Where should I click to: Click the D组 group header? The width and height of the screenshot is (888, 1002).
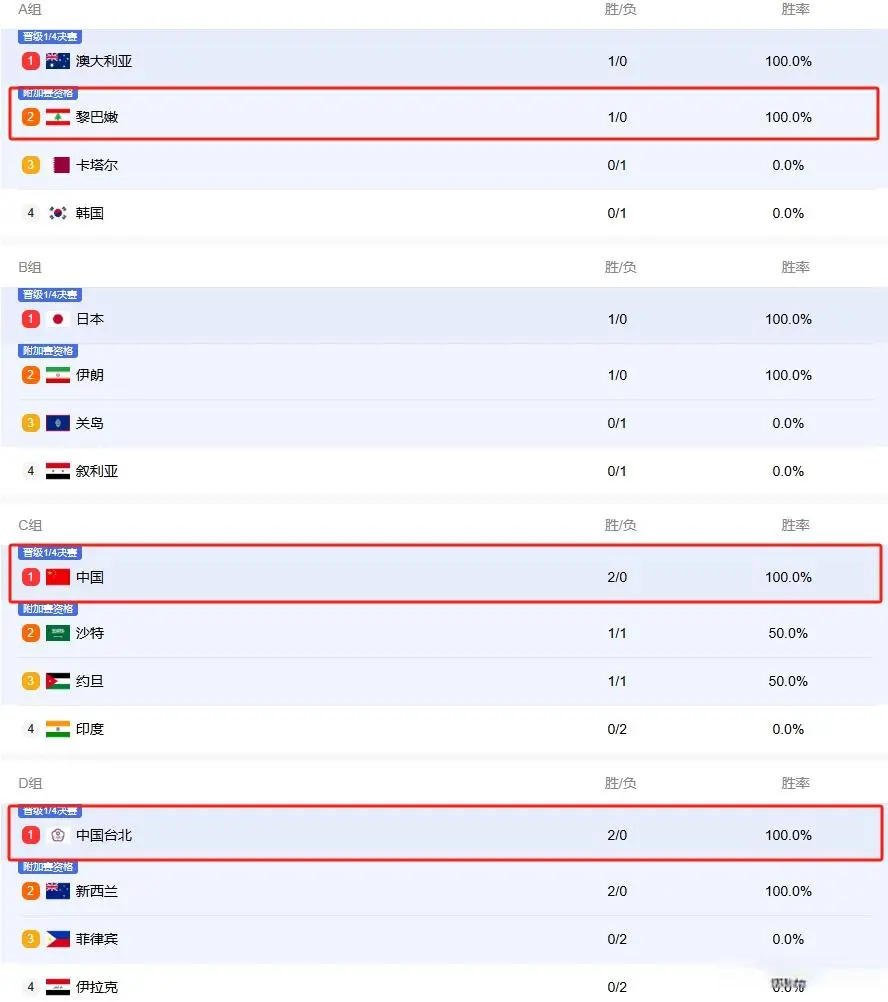(x=30, y=783)
